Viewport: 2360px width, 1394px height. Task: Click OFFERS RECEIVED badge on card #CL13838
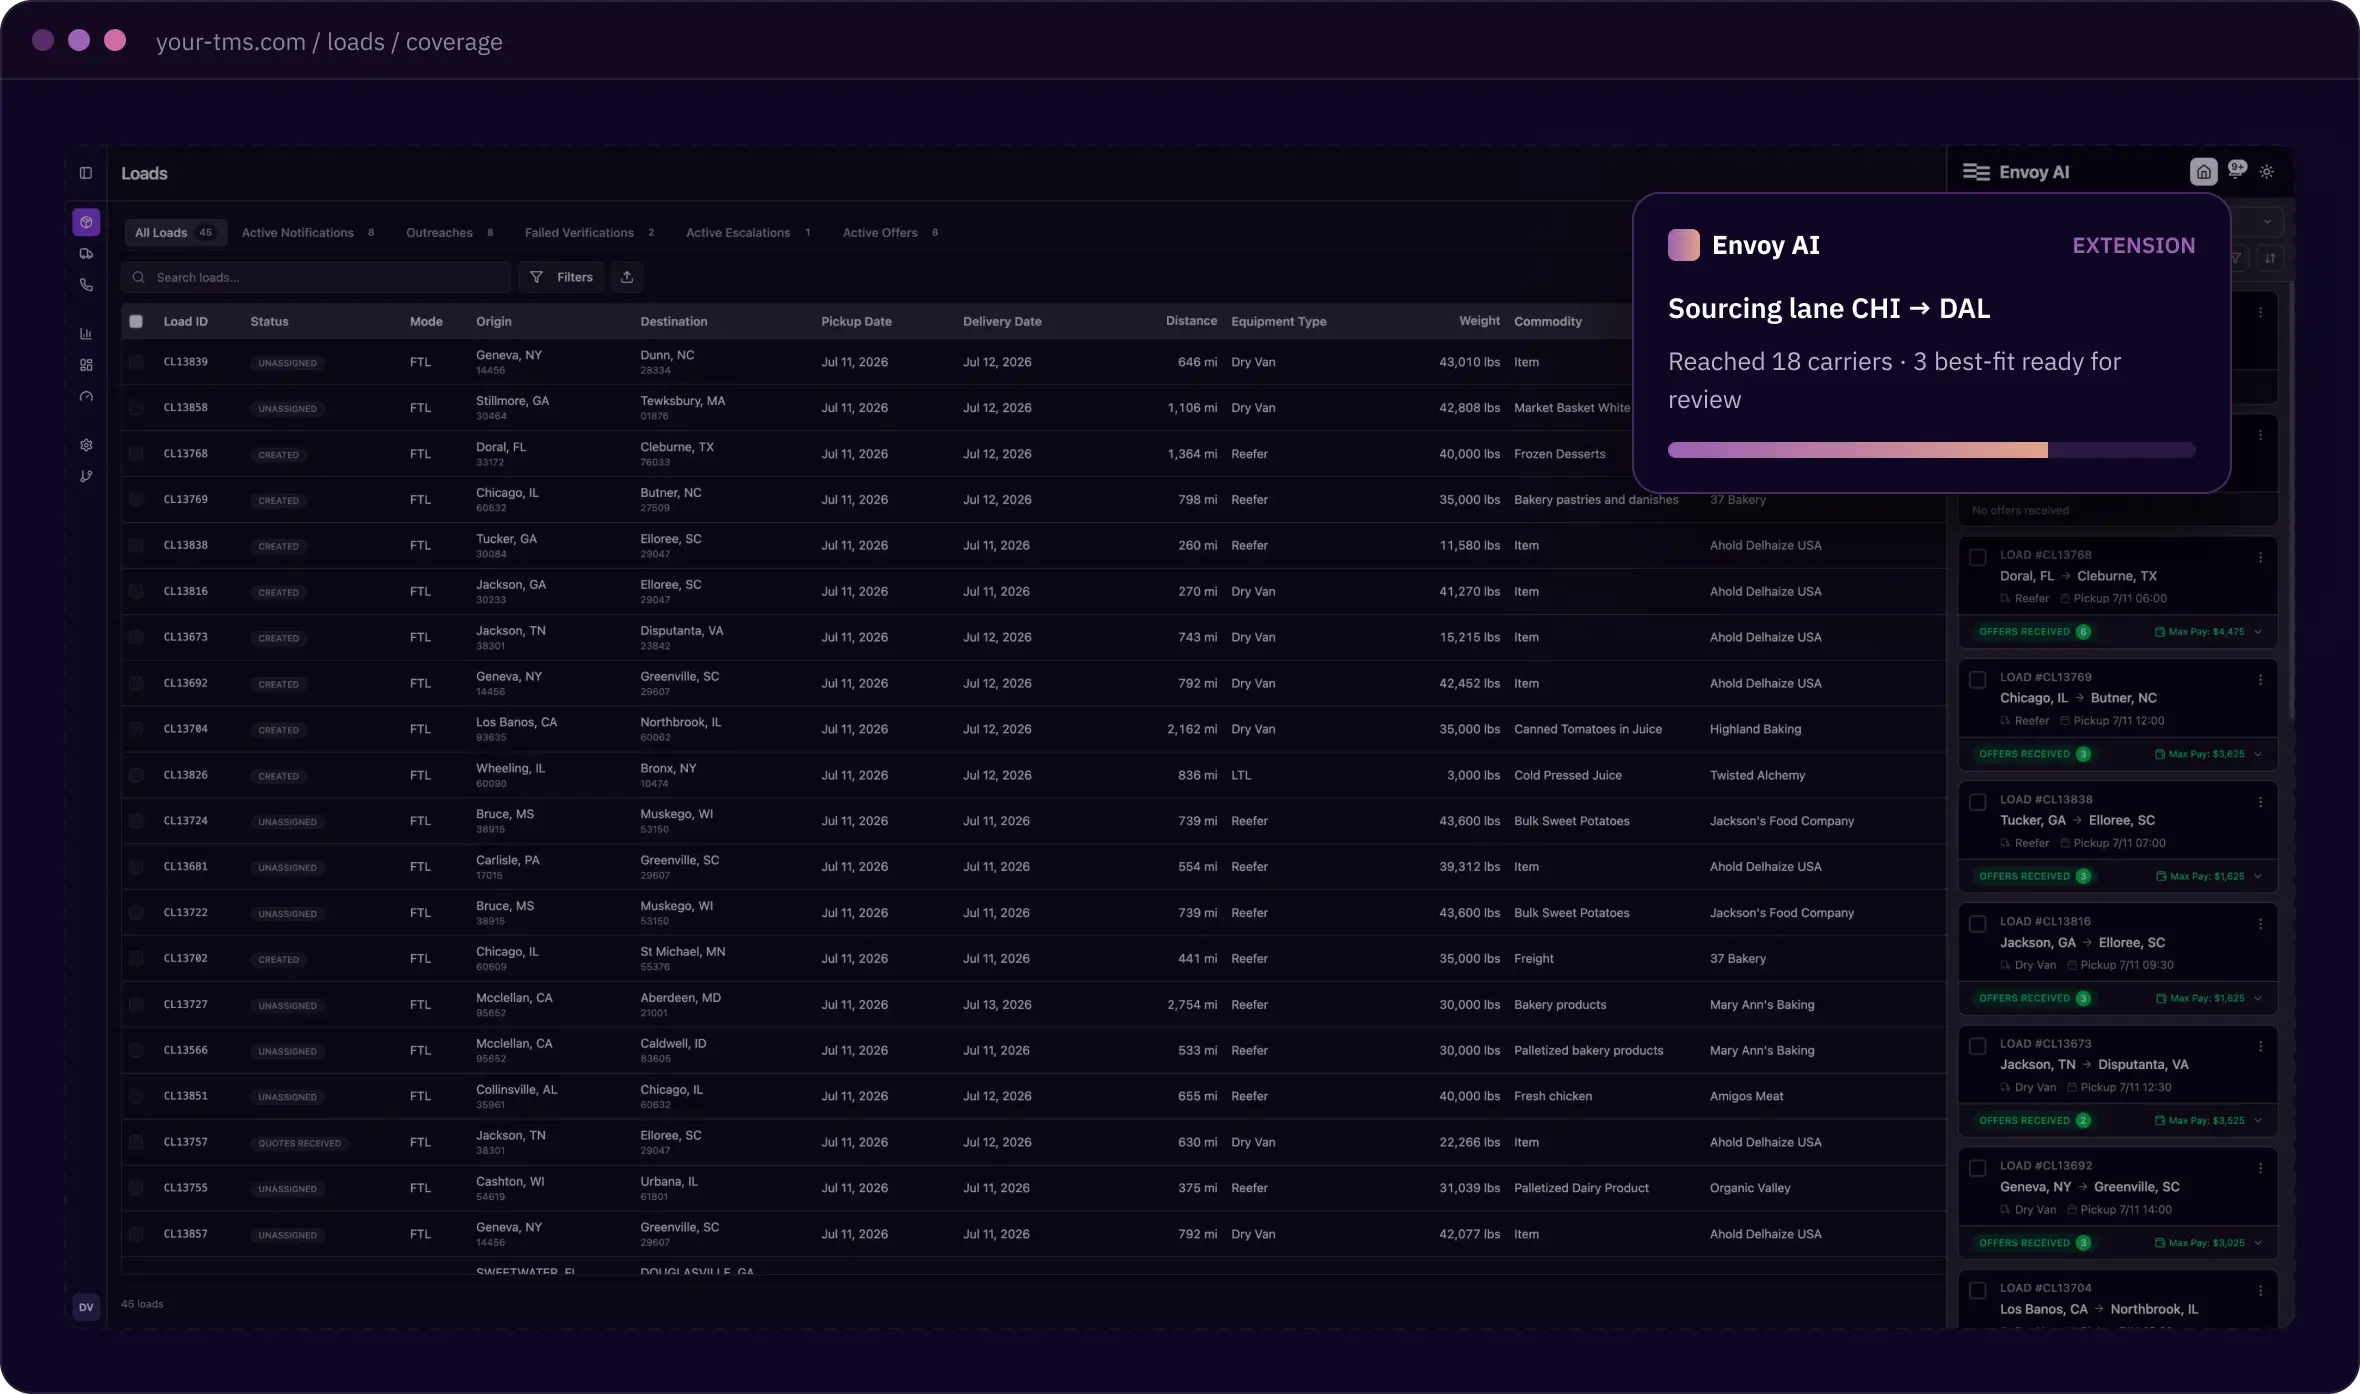pyautogui.click(x=2033, y=876)
